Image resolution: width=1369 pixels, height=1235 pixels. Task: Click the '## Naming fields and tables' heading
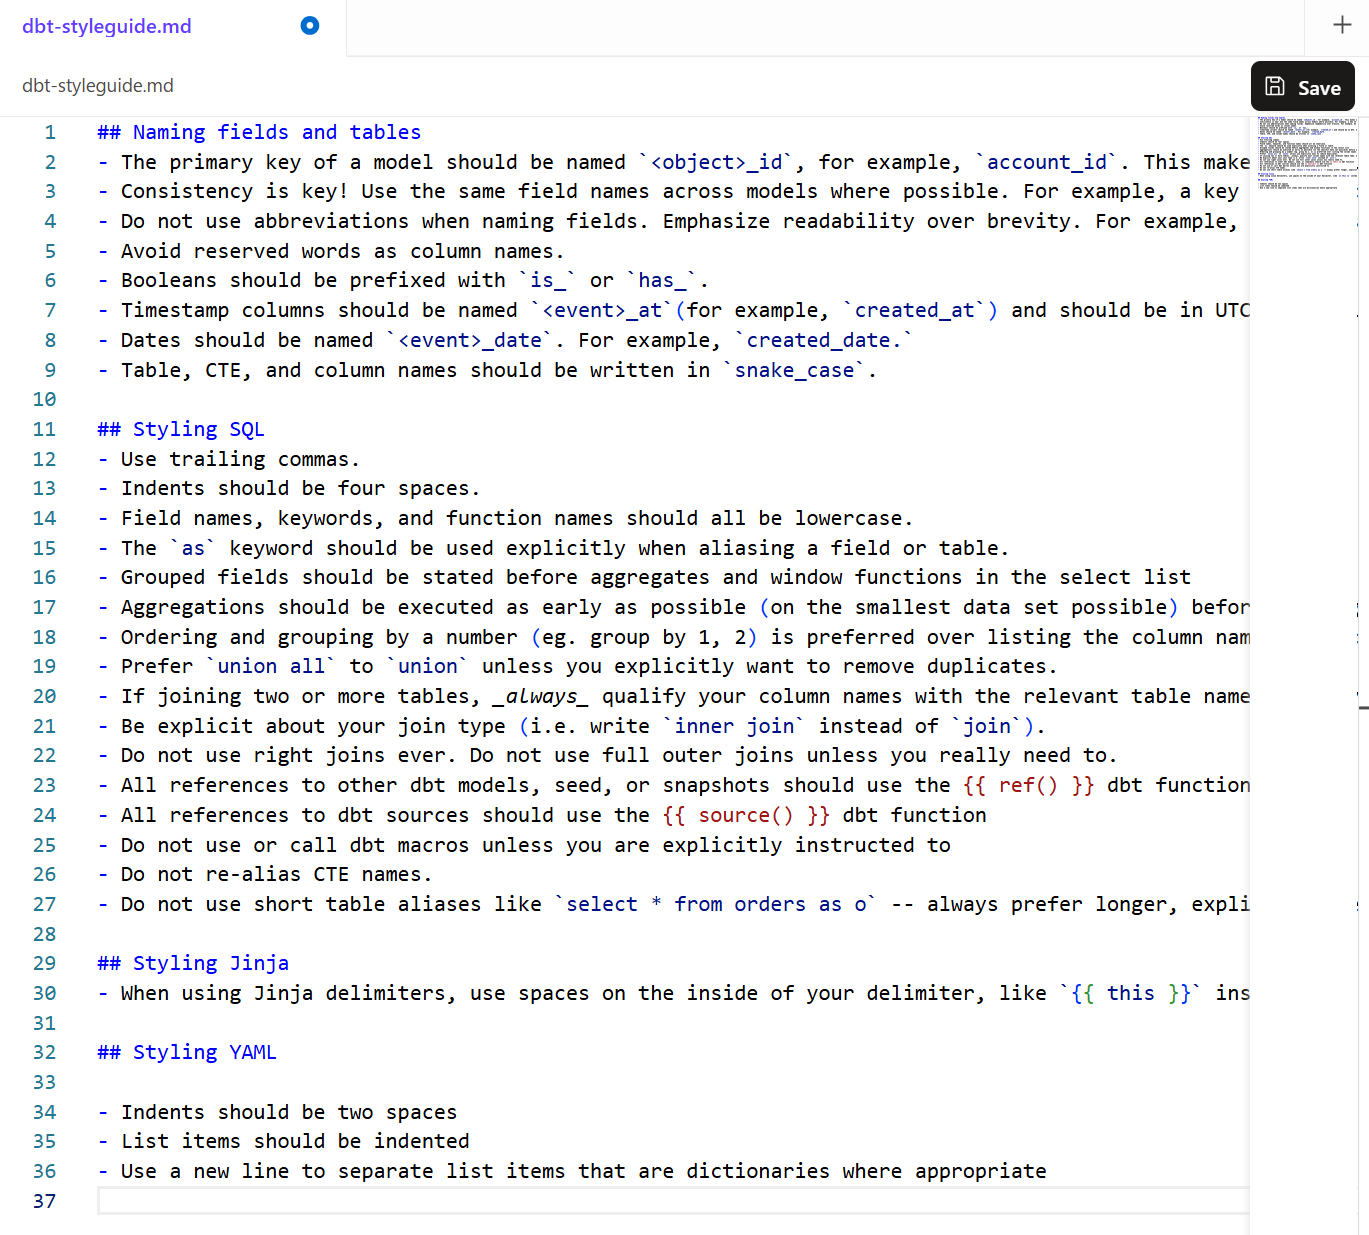coord(259,132)
